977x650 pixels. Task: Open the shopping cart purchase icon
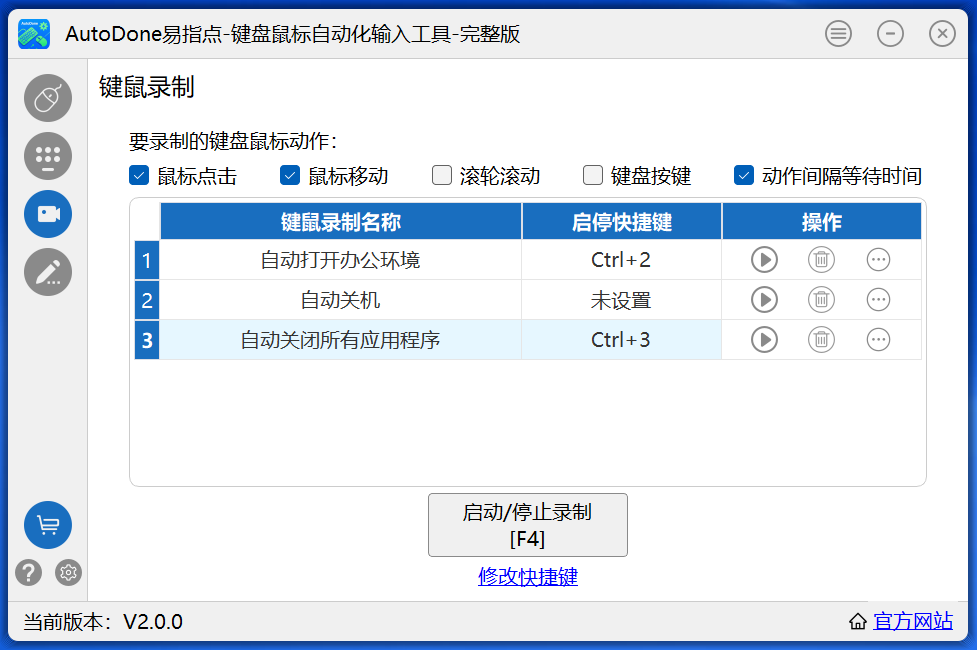tap(48, 525)
